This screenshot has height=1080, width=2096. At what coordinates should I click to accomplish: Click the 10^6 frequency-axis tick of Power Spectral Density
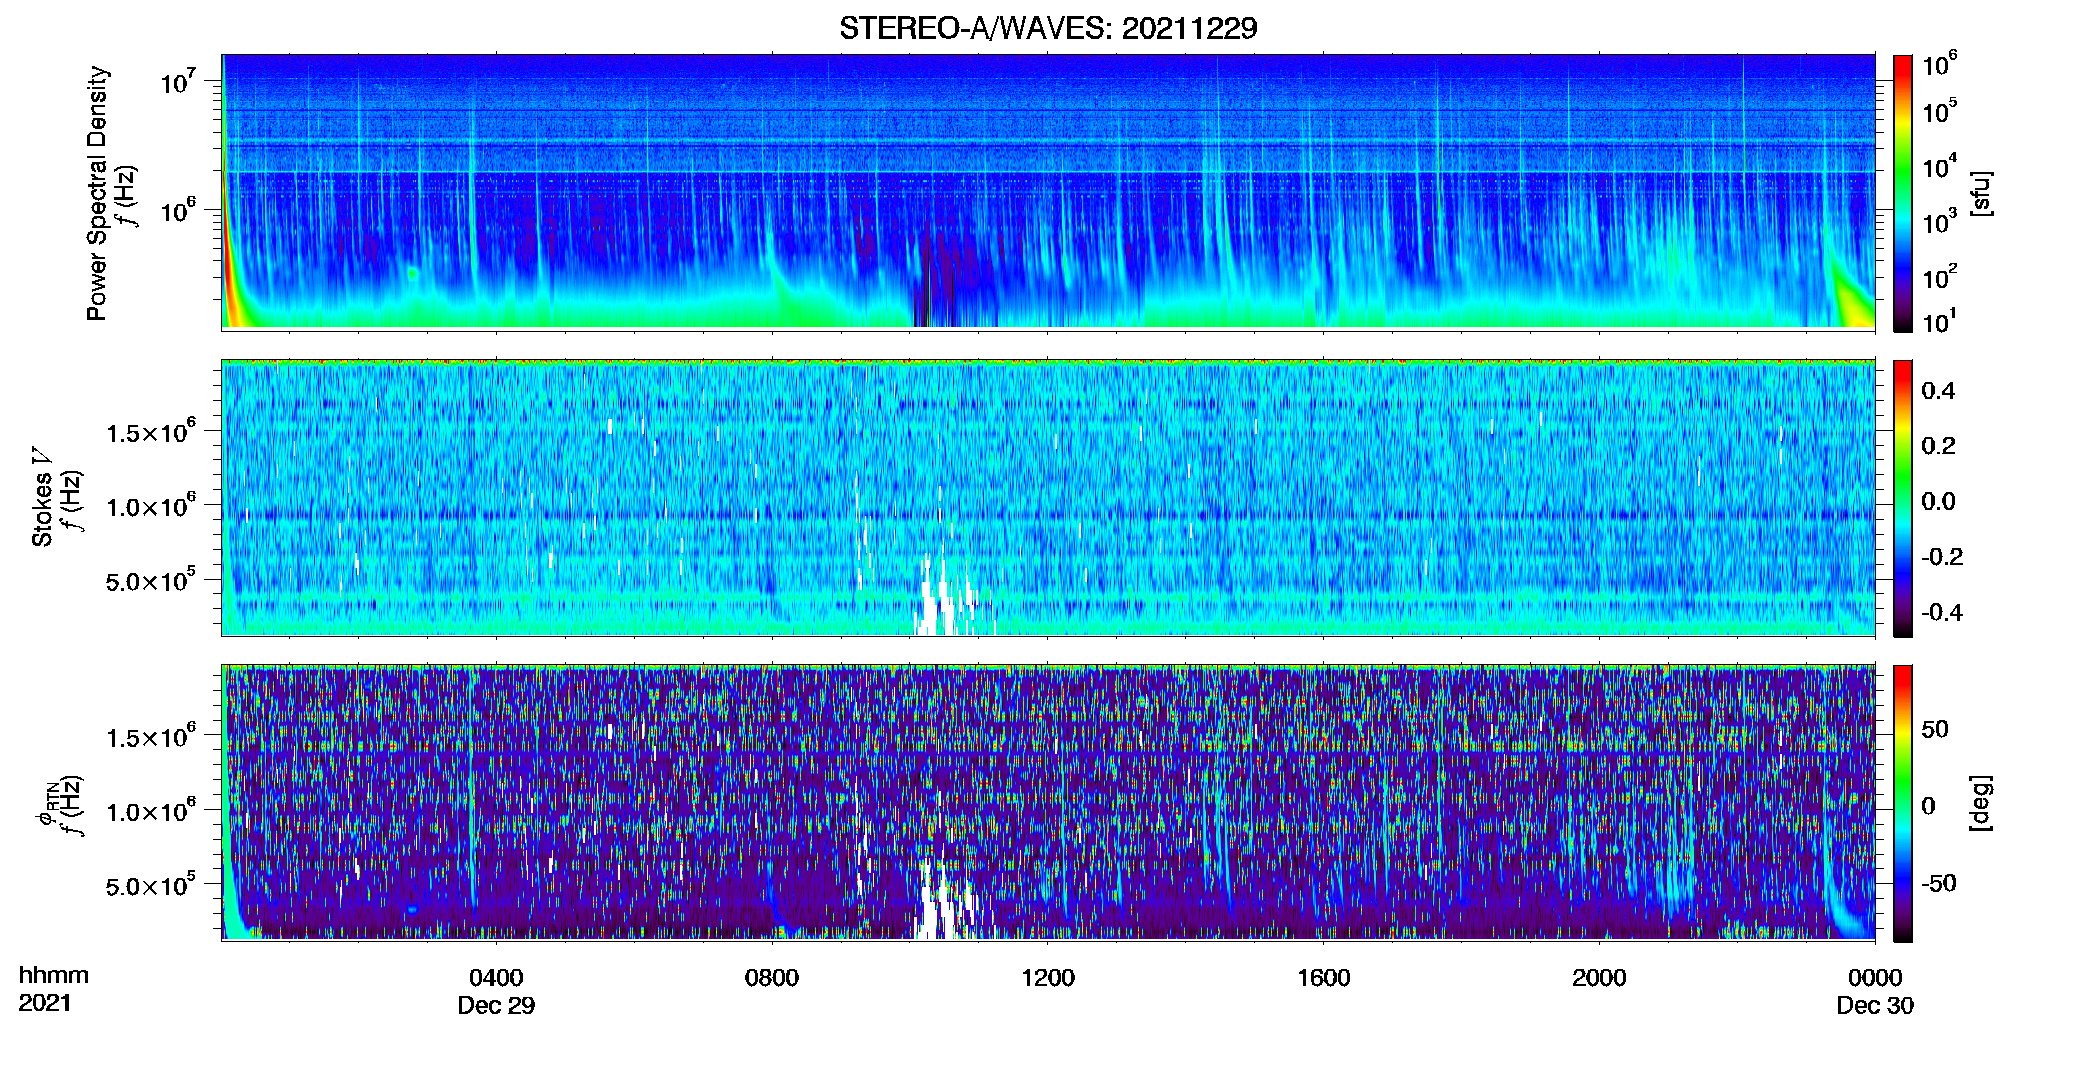pos(179,210)
